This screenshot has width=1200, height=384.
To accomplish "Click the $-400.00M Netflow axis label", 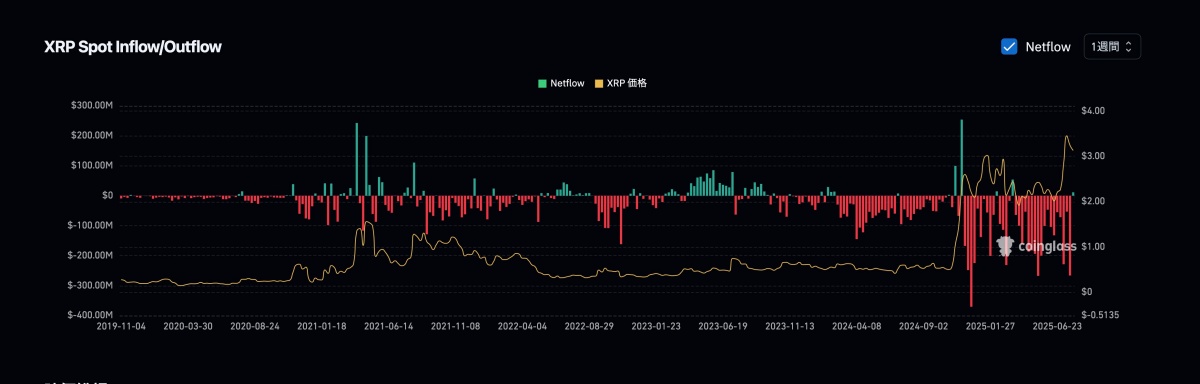I will pos(90,315).
